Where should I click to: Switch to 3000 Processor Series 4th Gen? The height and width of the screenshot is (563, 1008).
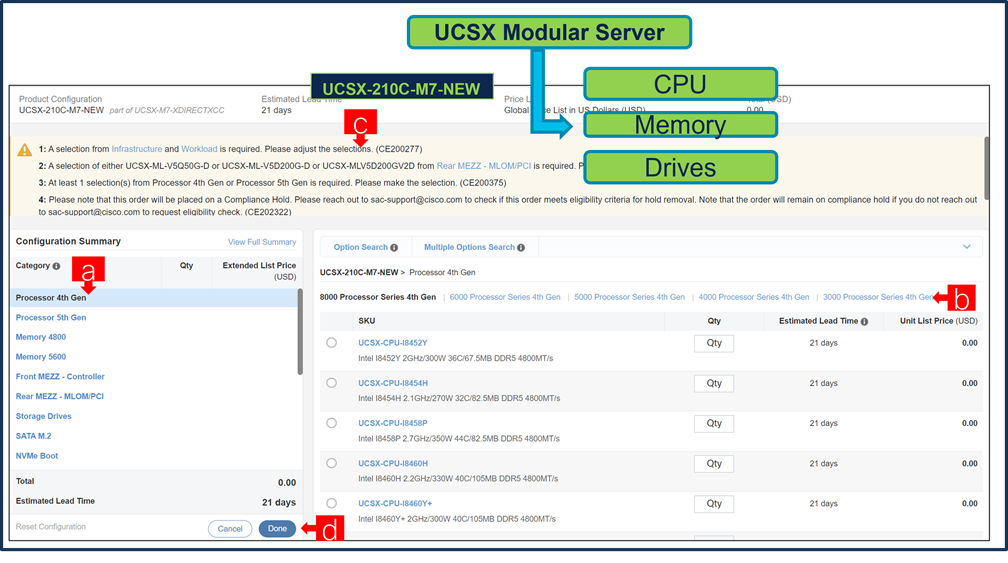pyautogui.click(x=878, y=297)
